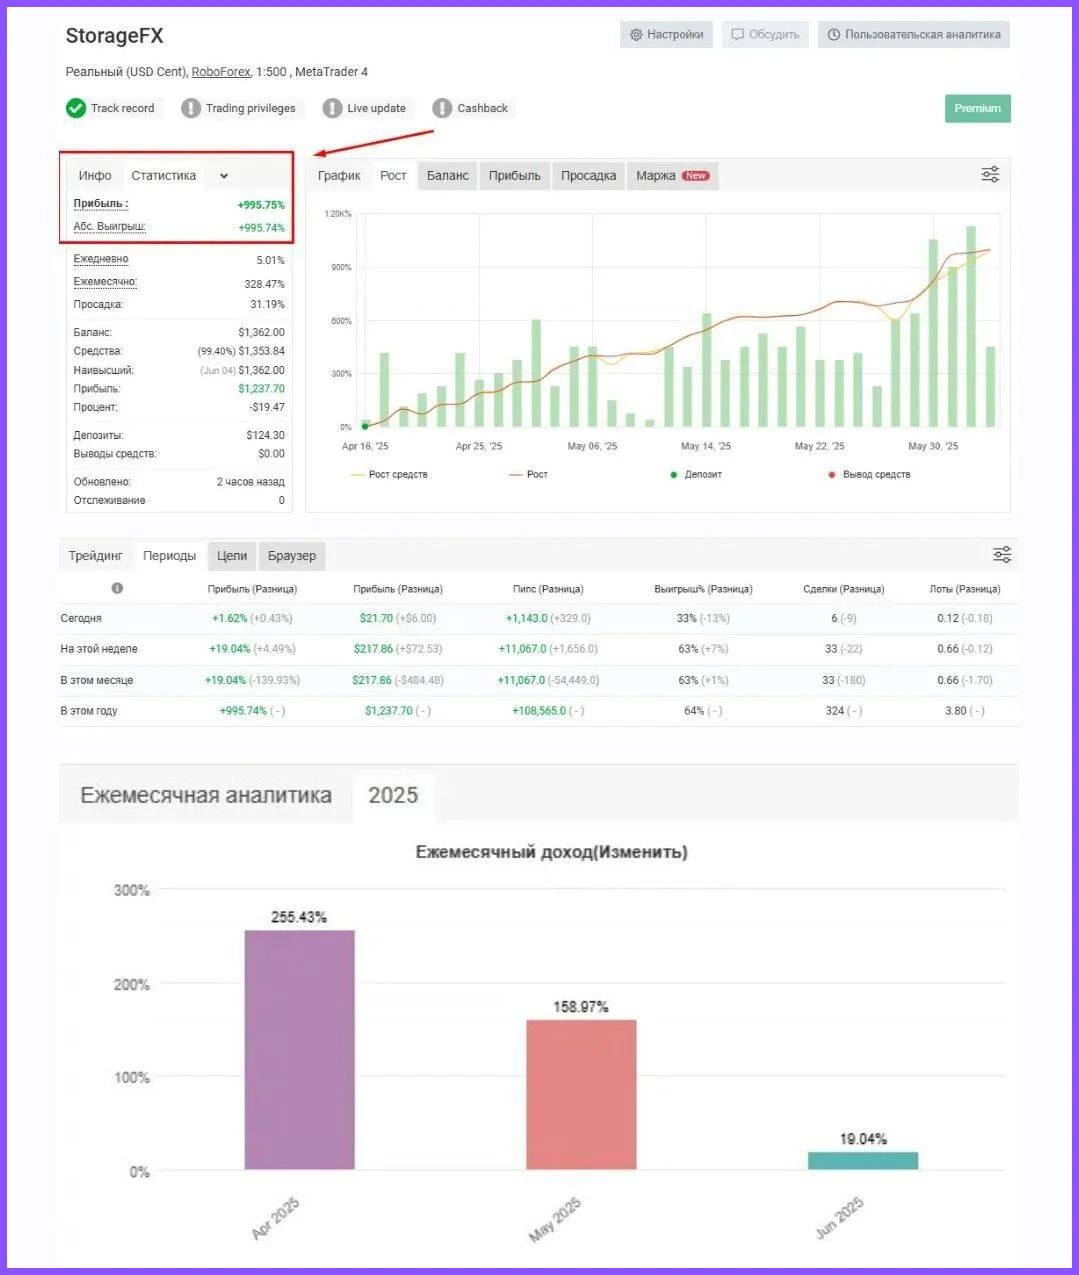Open periods table filter sliders icon
1079x1275 pixels.
pos(1002,555)
